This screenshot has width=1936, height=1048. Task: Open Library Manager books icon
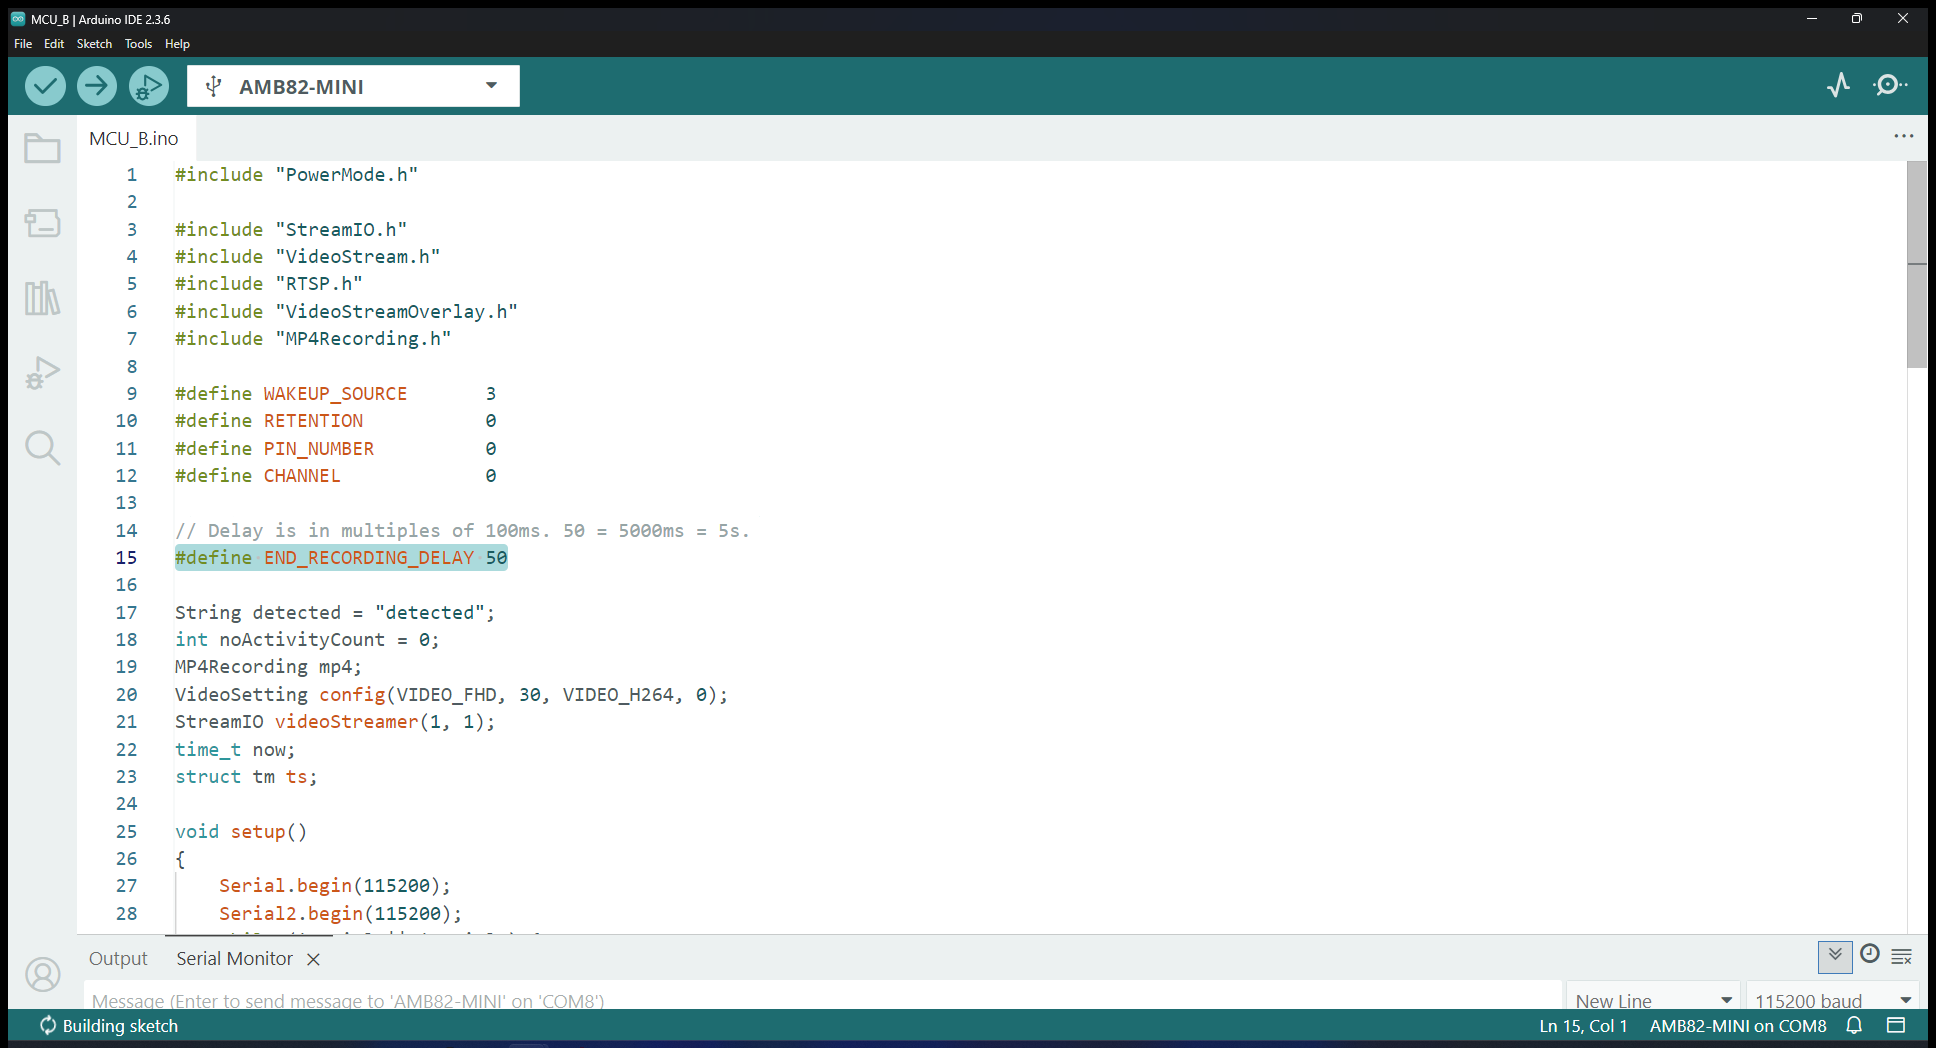pyautogui.click(x=42, y=298)
